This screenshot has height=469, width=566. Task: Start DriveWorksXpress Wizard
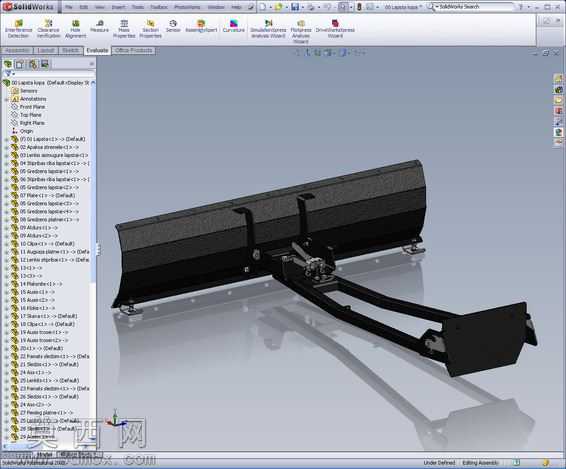click(x=335, y=29)
